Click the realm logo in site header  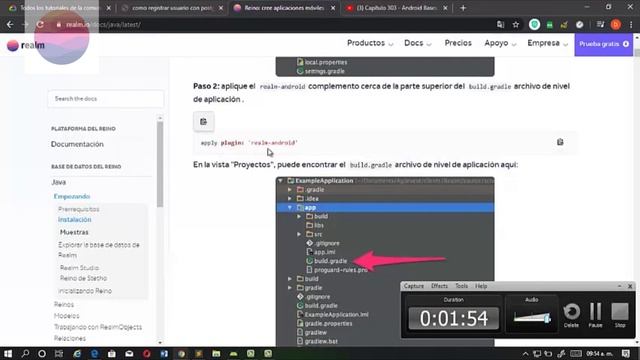click(x=26, y=45)
